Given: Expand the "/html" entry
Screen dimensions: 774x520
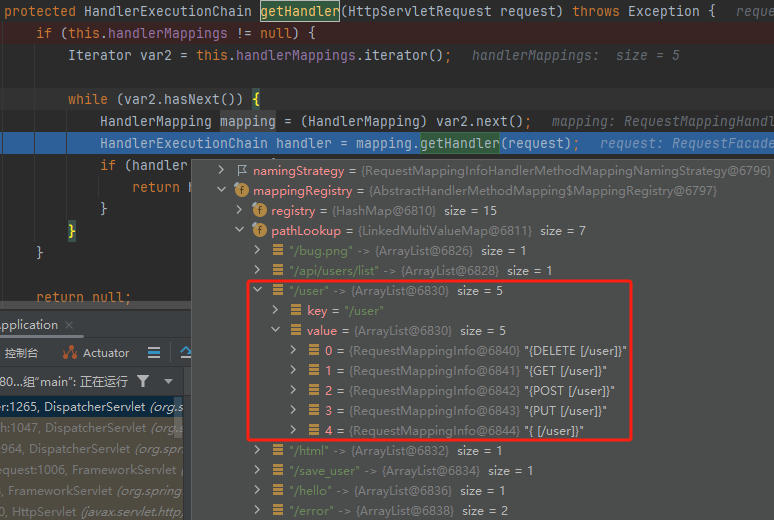Looking at the screenshot, I should coord(257,450).
